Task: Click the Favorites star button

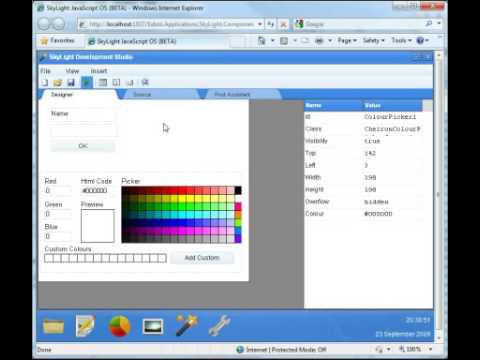Action: (57, 41)
